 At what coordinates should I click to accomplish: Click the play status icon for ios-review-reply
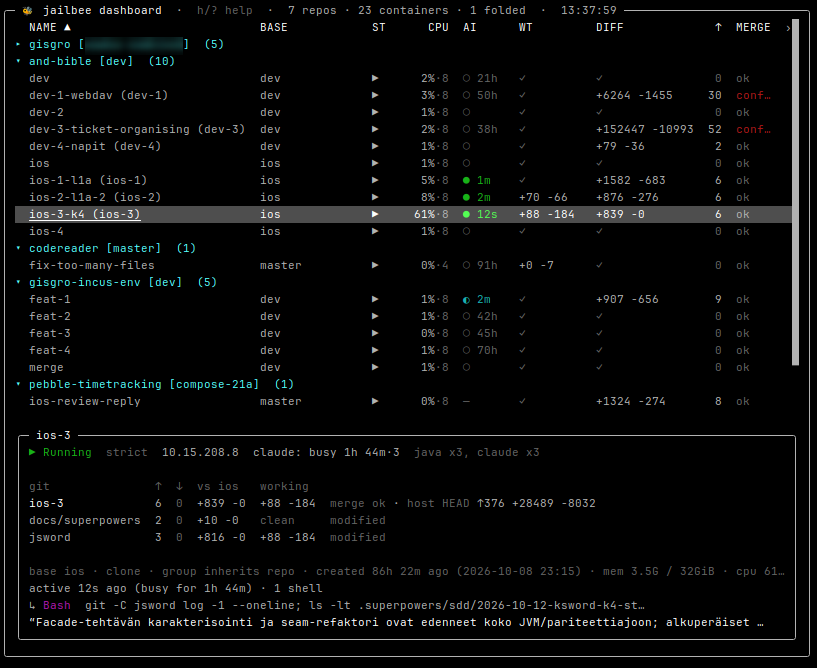(375, 401)
